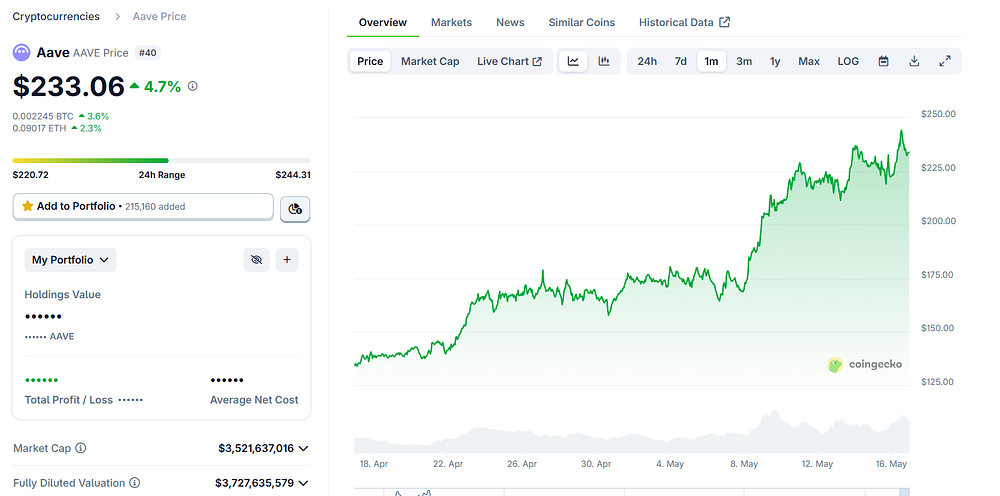1000x496 pixels.
Task: Click the Aave Price breadcrumb text
Action: point(159,17)
